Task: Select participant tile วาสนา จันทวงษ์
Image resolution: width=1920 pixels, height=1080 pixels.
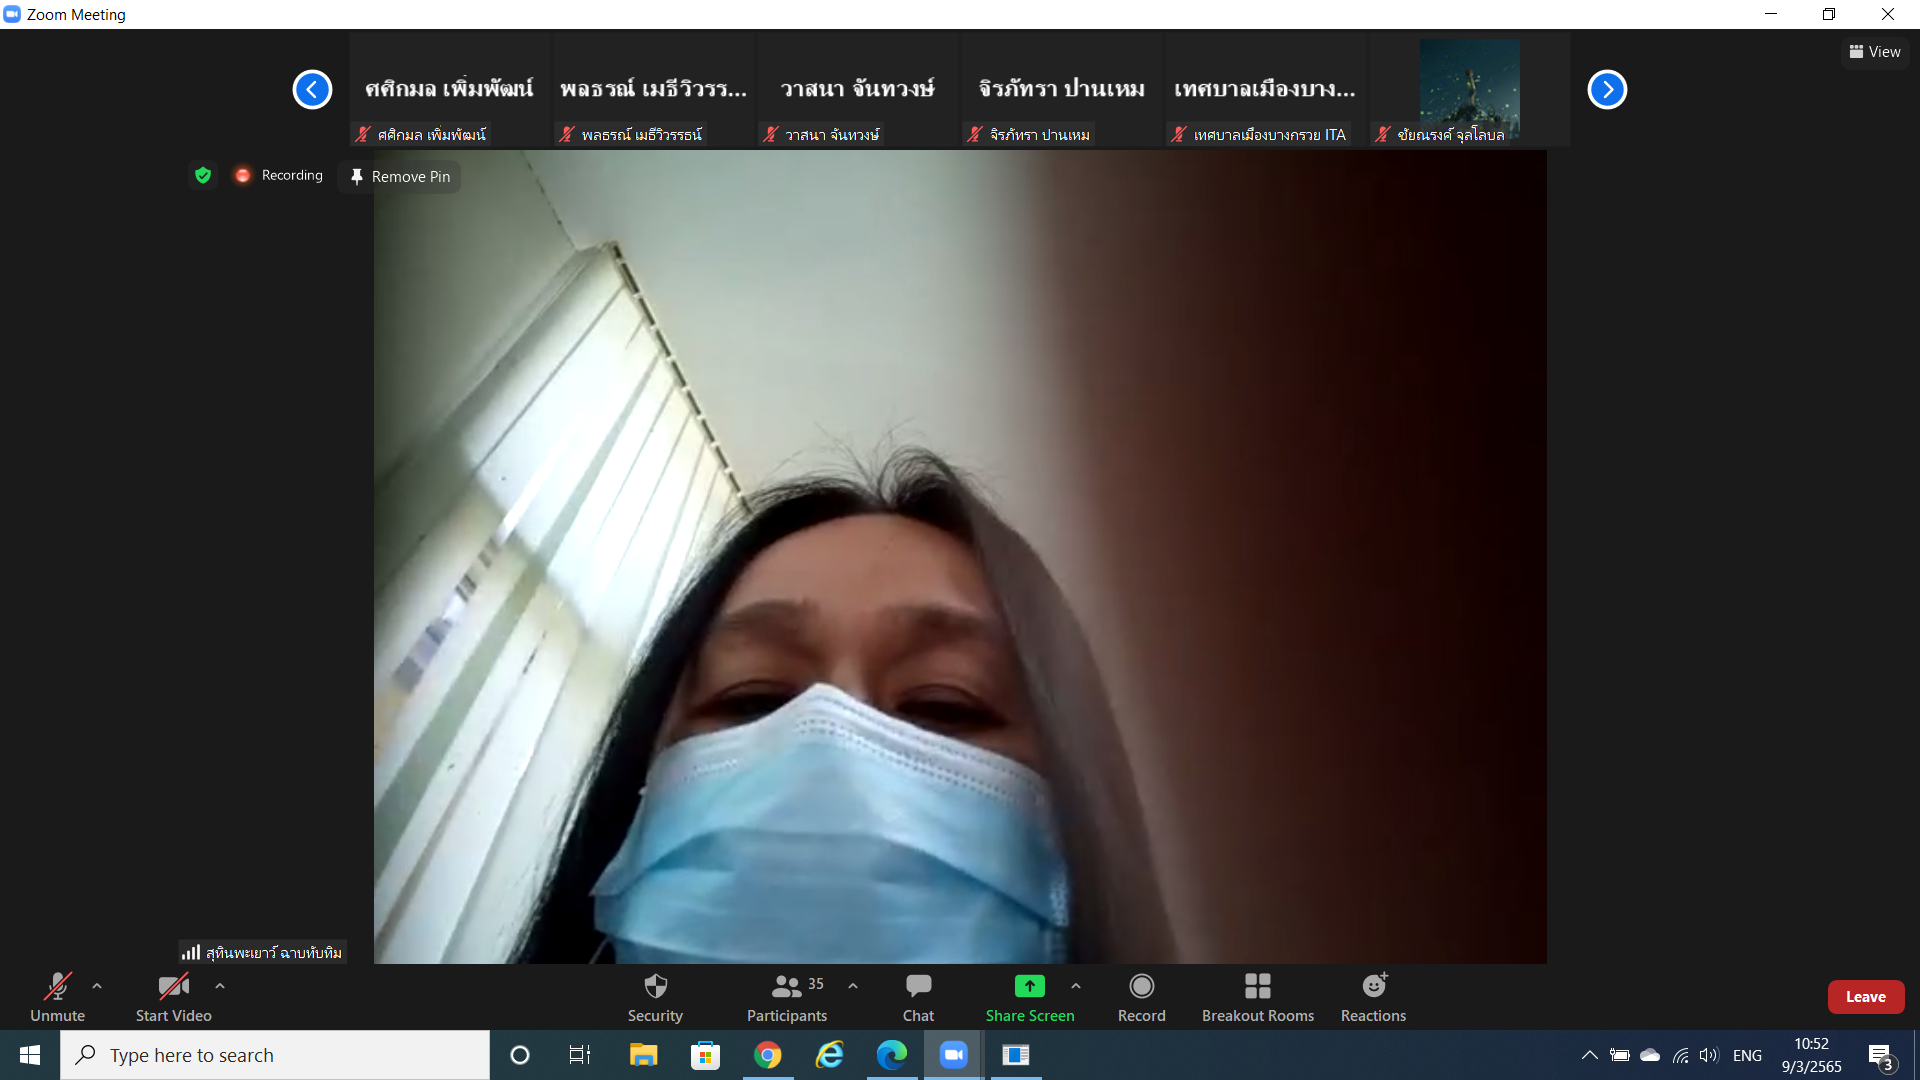Action: pos(857,90)
